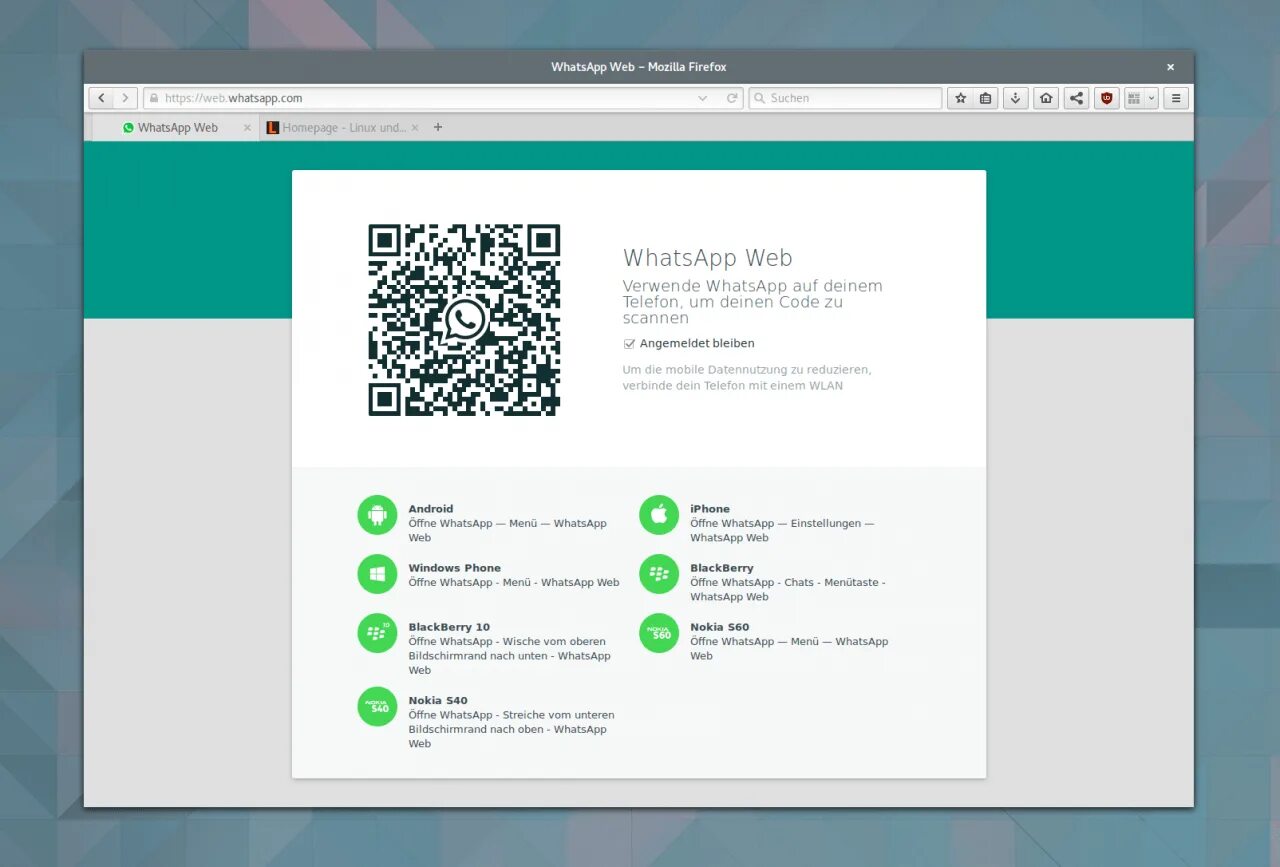Screen dimensions: 1280x867
Task: Click 'Öffne WhatsApp - Chats - Menütaste' text
Action: point(788,589)
